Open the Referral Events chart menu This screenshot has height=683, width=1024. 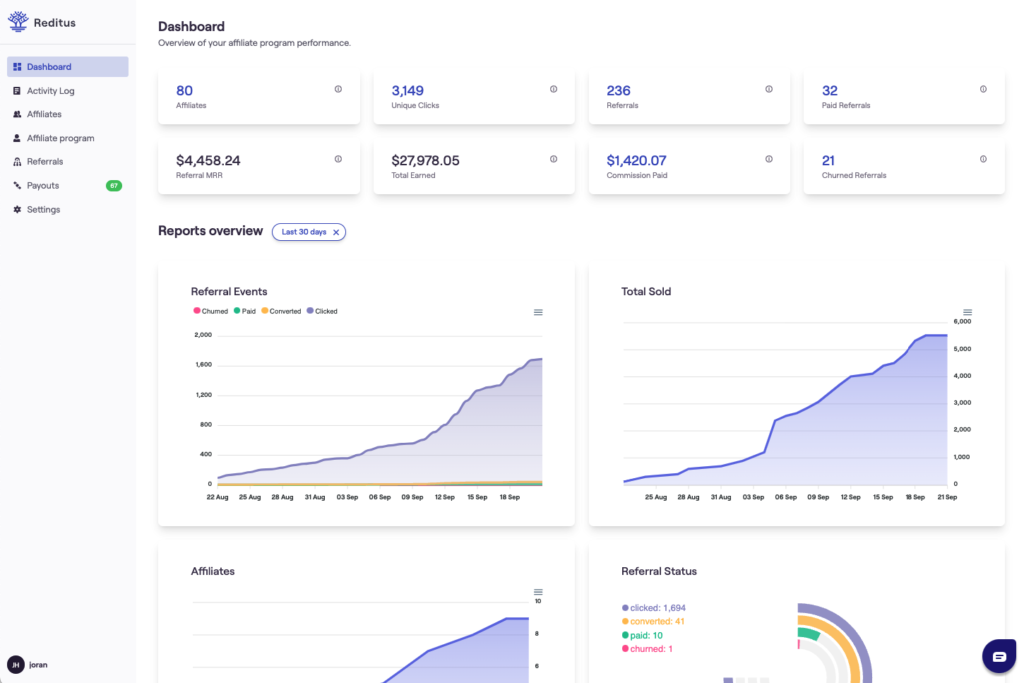tap(538, 312)
